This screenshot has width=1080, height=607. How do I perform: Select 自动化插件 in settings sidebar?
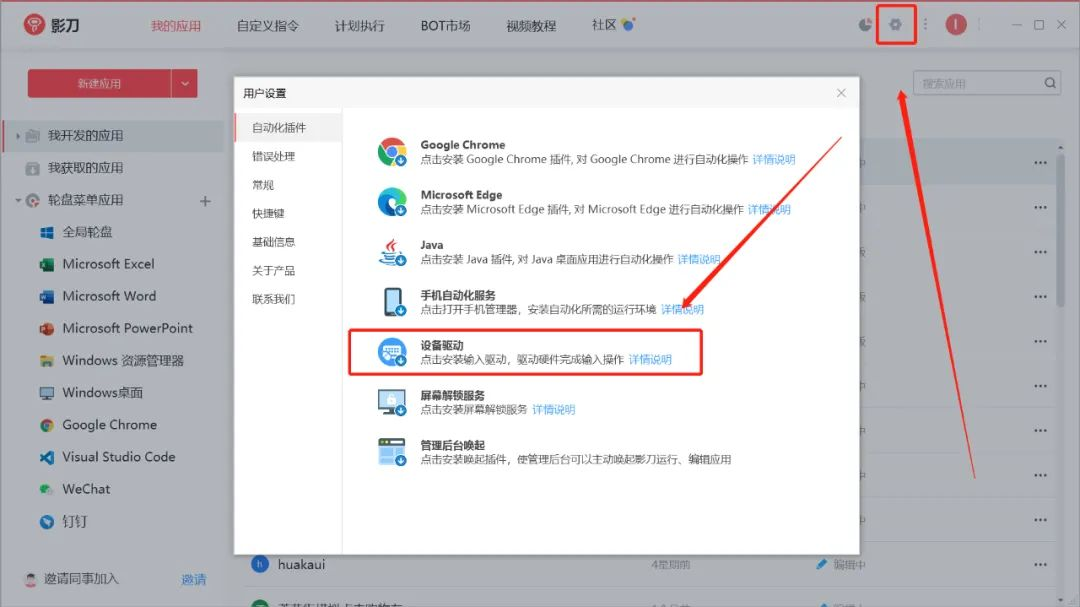[x=288, y=127]
